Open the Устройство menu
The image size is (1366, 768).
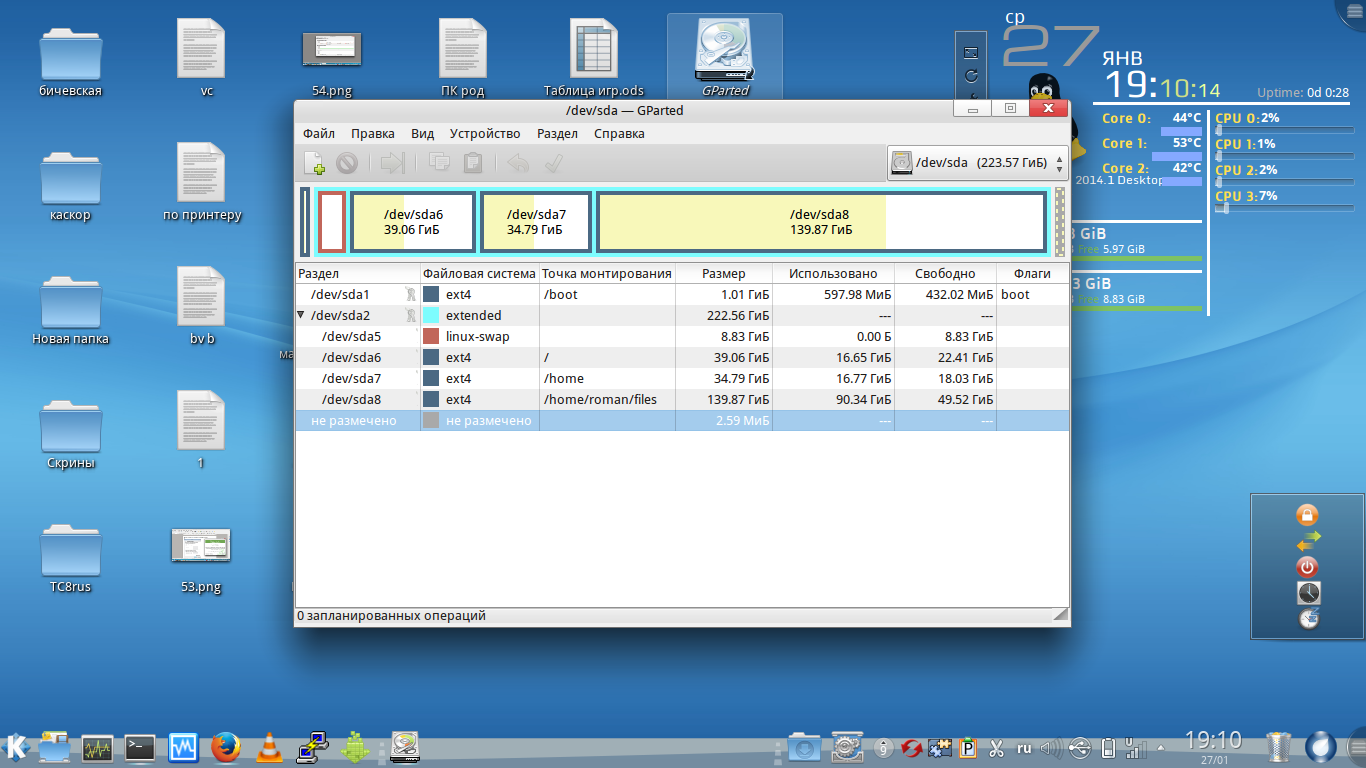tap(485, 134)
